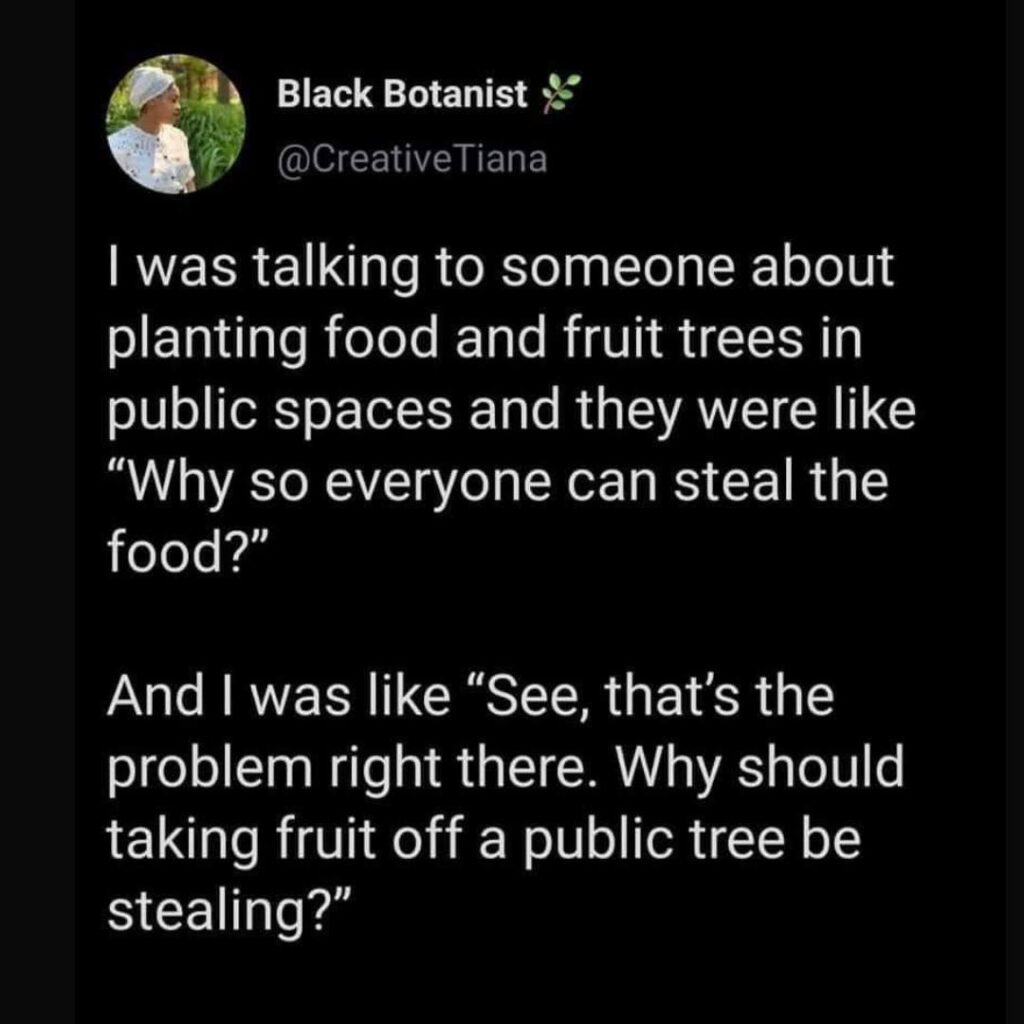Open the Black Botanist display name

[402, 95]
